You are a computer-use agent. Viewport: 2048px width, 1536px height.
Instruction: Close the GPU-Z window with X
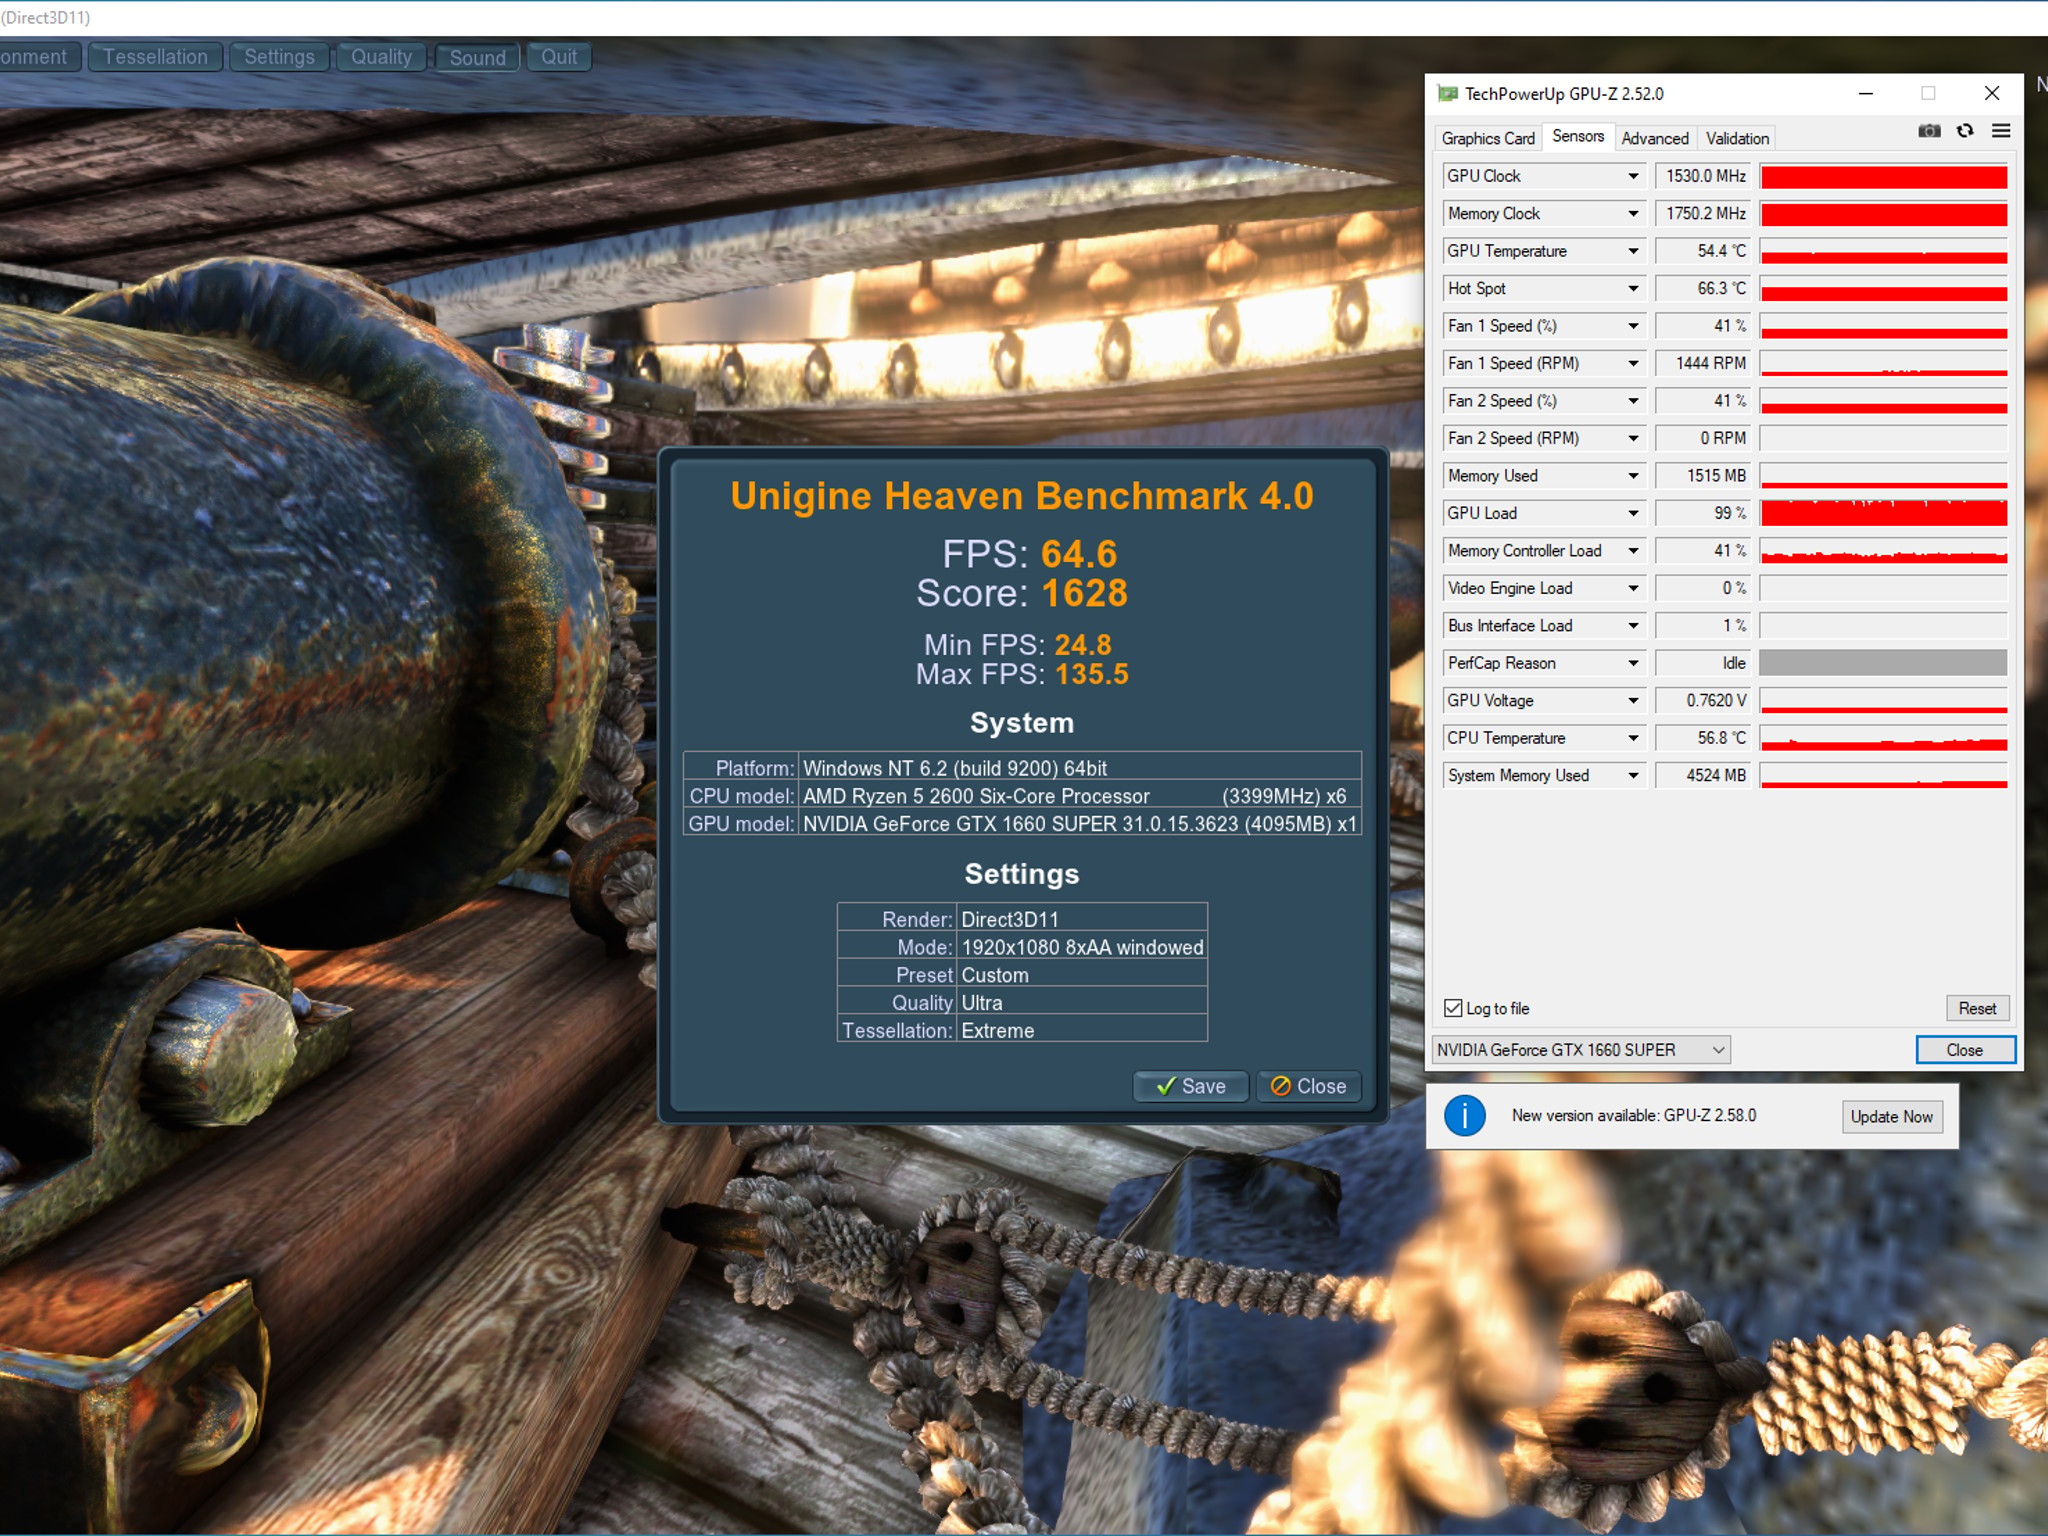1992,94
